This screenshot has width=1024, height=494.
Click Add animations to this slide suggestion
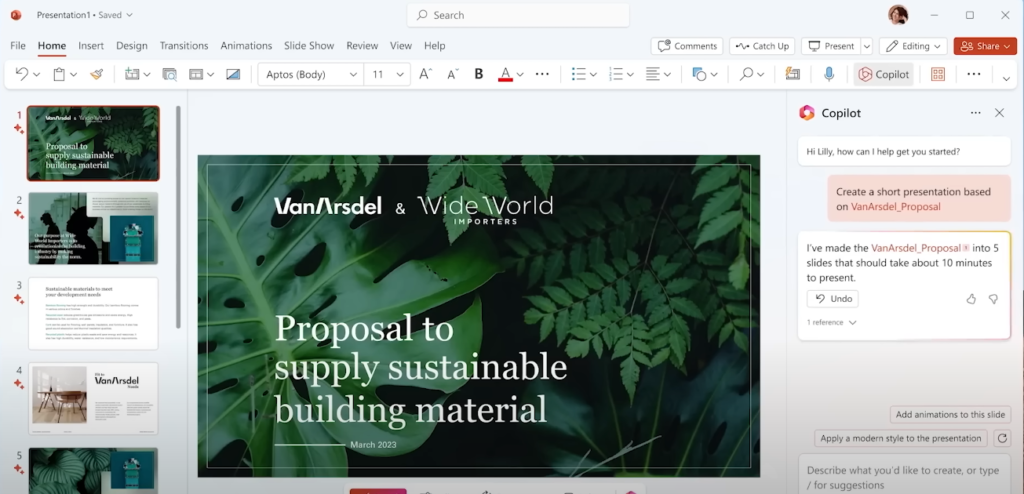tap(950, 414)
